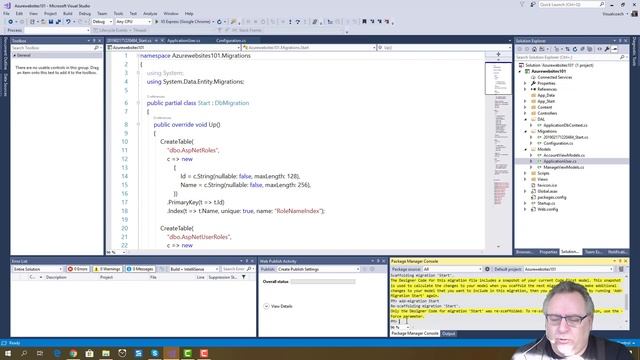Select Startup.cs in Solution Explorer
640x360 pixels.
click(x=546, y=203)
